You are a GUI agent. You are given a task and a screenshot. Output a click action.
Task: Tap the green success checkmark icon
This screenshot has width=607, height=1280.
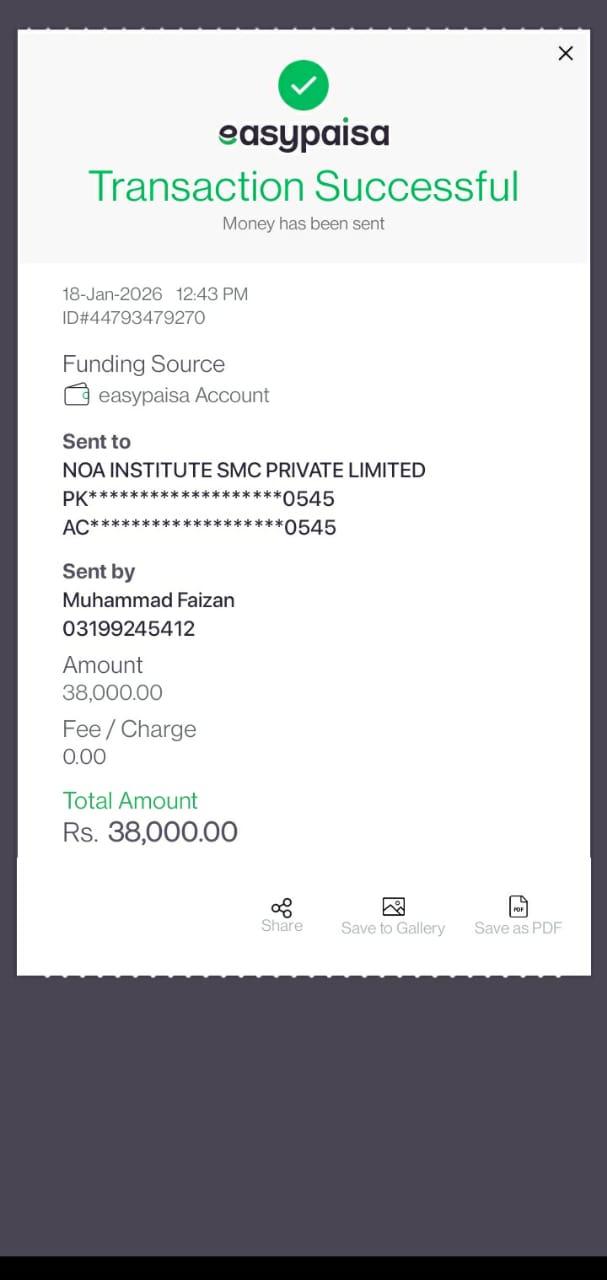[303, 85]
